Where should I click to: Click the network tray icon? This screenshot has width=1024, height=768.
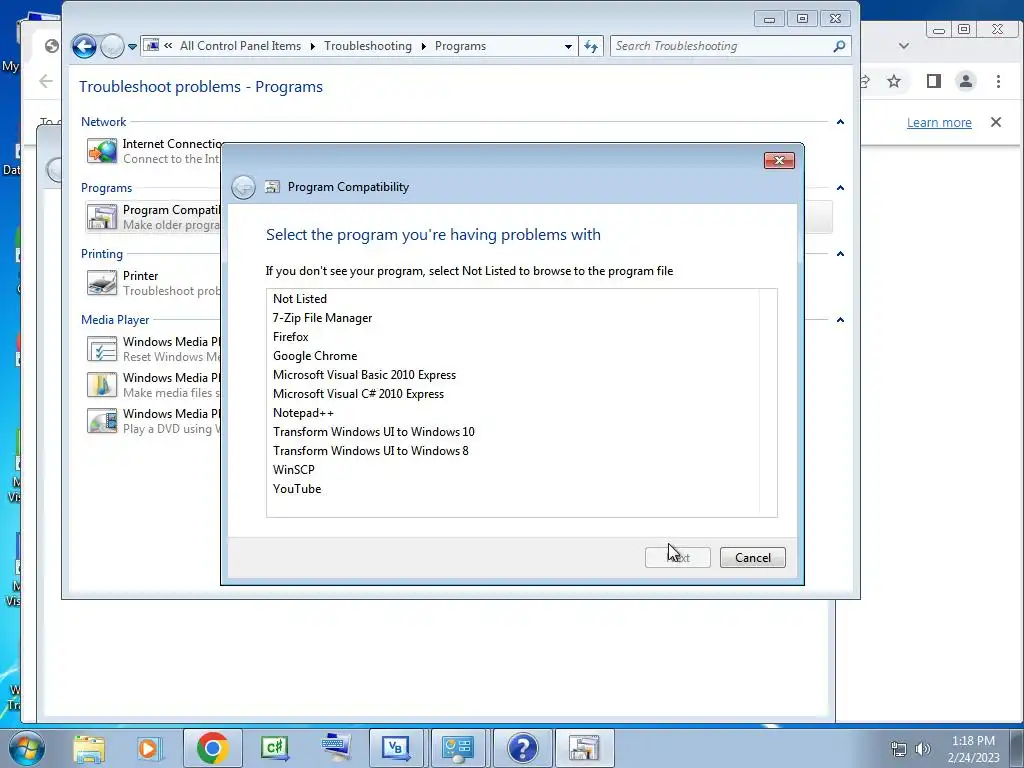(899, 750)
